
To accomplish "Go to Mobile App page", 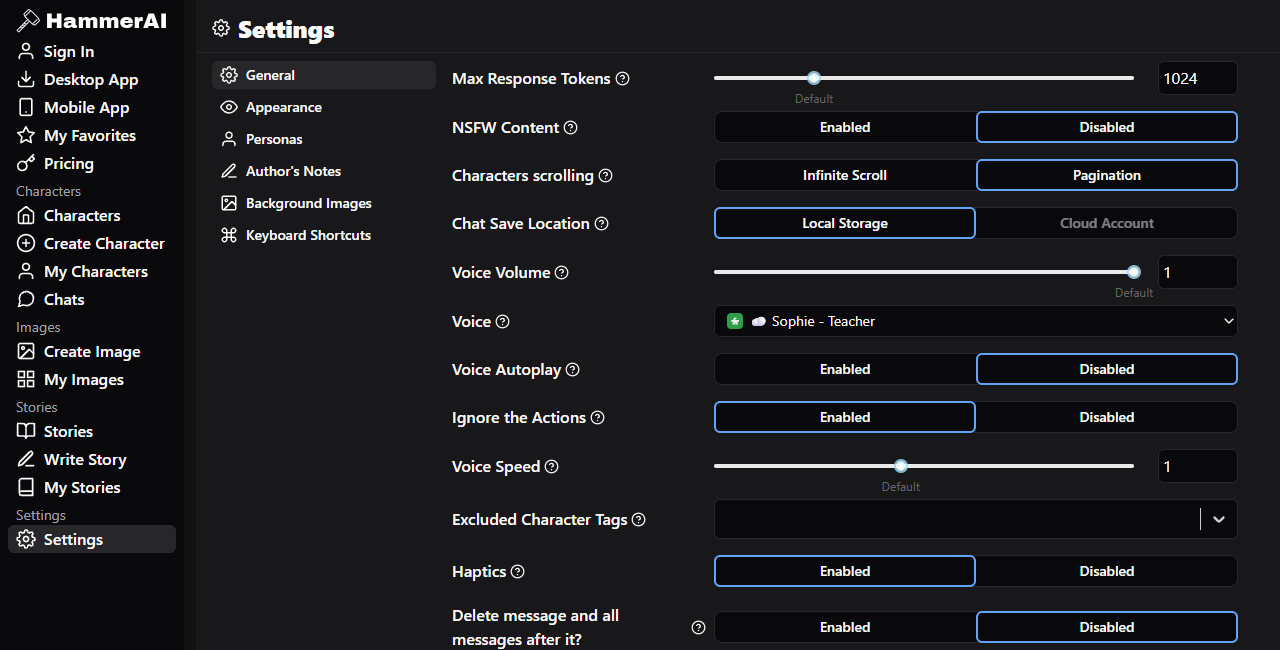I will [x=92, y=107].
